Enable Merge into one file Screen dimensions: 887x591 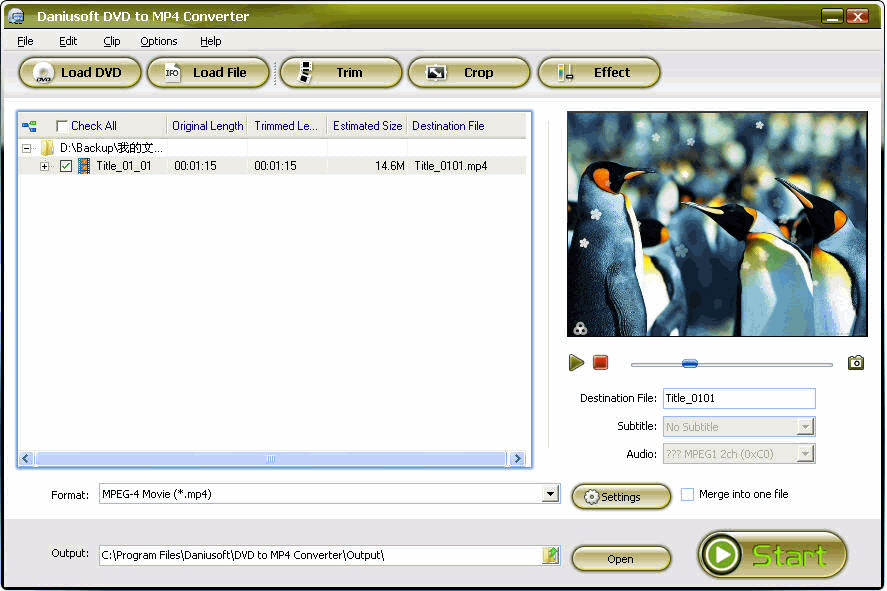(687, 494)
